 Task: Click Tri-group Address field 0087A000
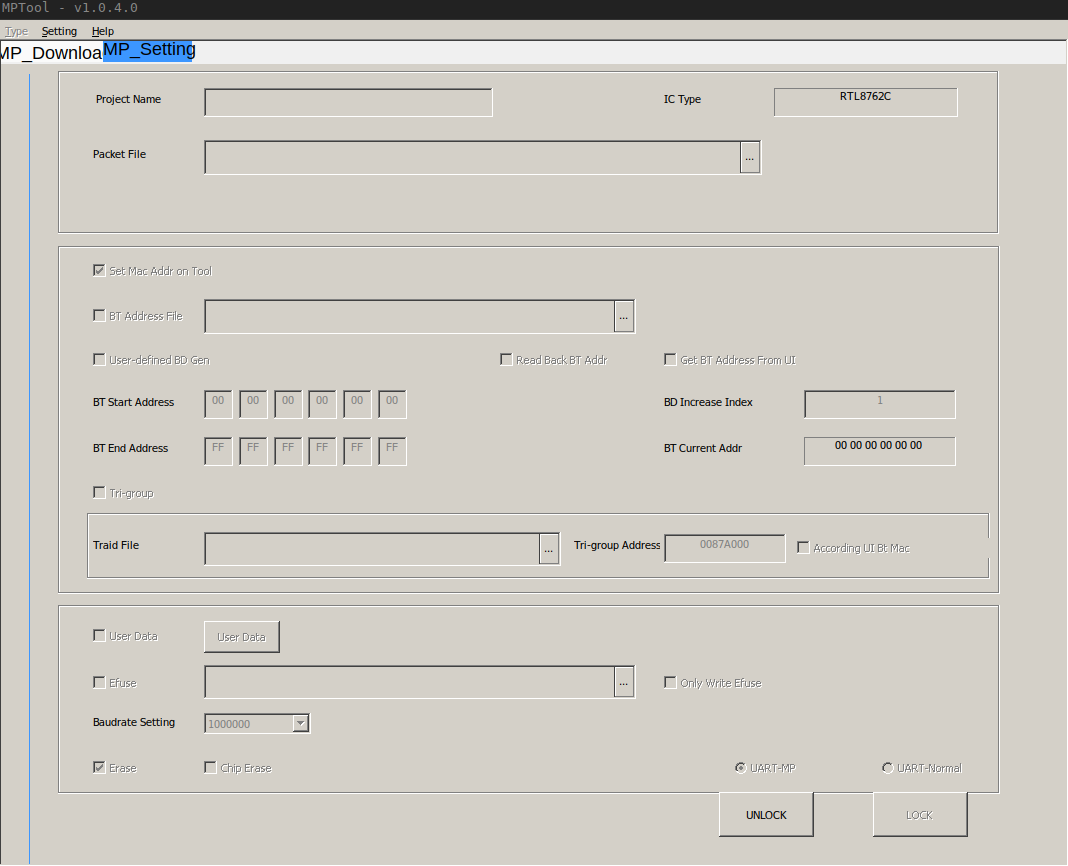[725, 548]
